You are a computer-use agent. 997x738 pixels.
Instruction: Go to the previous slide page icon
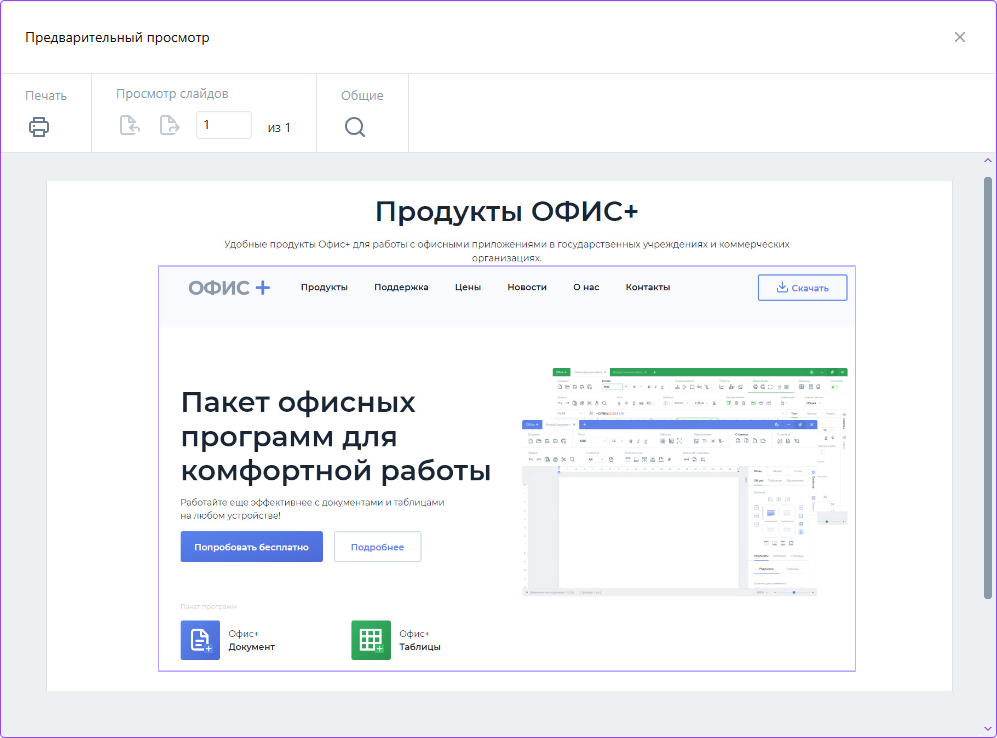point(130,126)
